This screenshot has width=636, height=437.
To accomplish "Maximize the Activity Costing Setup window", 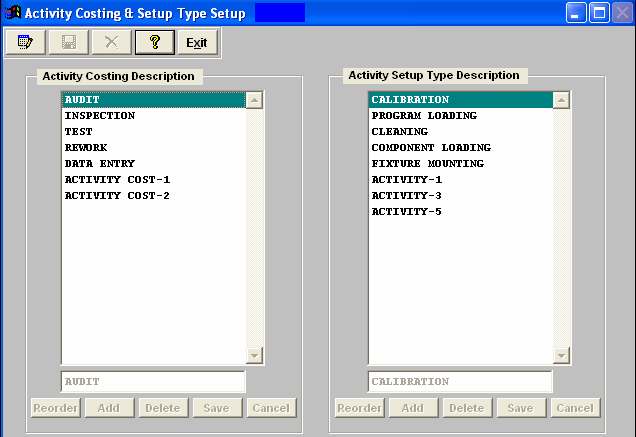I will pyautogui.click(x=599, y=13).
